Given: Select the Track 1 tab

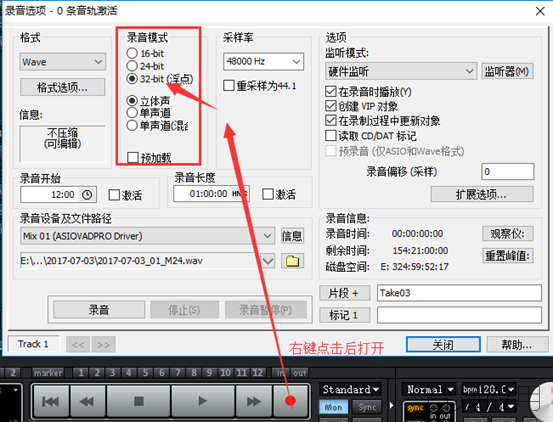Looking at the screenshot, I should pos(33,344).
